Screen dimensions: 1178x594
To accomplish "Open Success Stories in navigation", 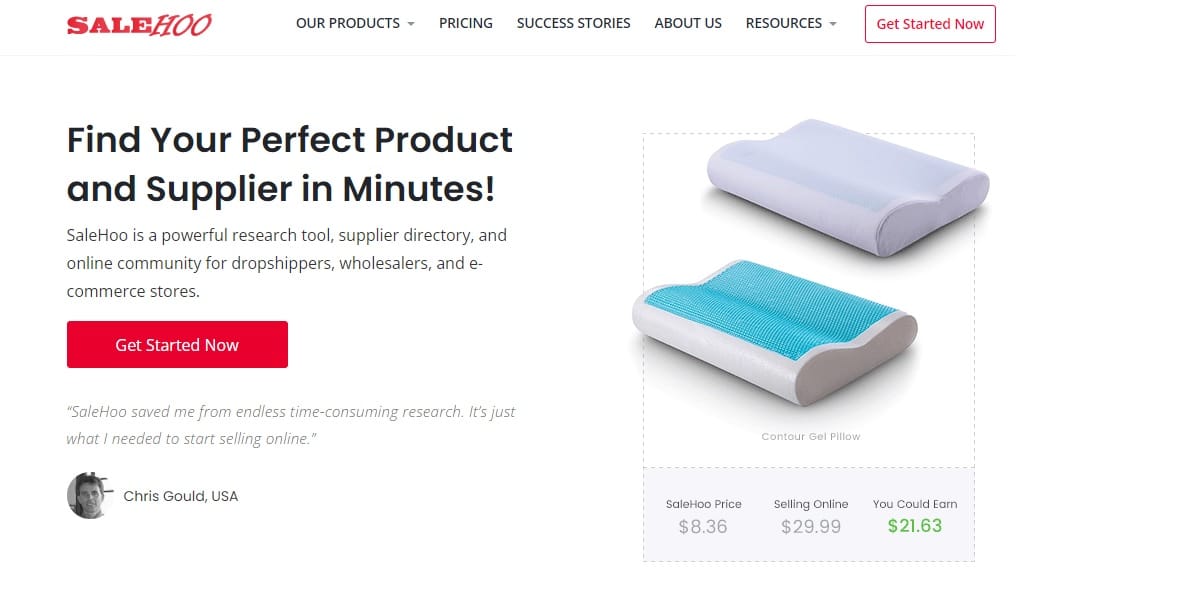I will click(x=573, y=23).
